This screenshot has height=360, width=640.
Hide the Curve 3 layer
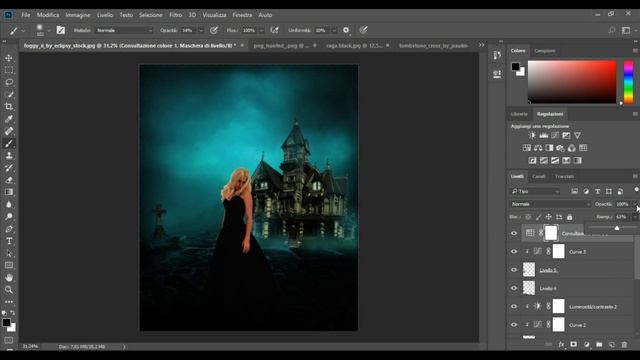click(514, 252)
